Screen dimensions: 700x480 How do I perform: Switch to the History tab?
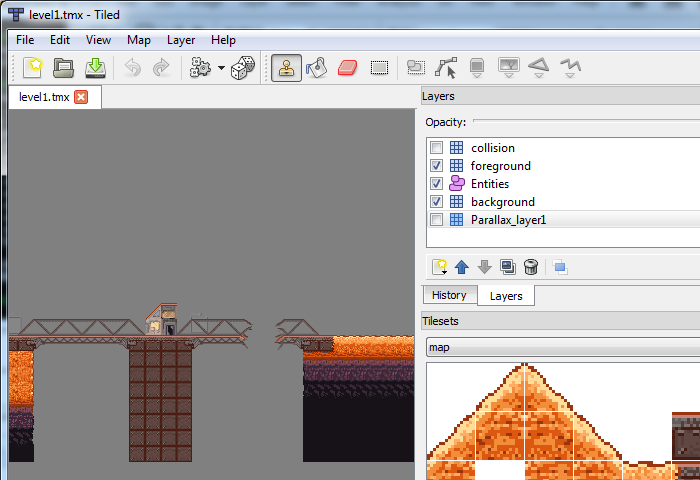pyautogui.click(x=450, y=295)
